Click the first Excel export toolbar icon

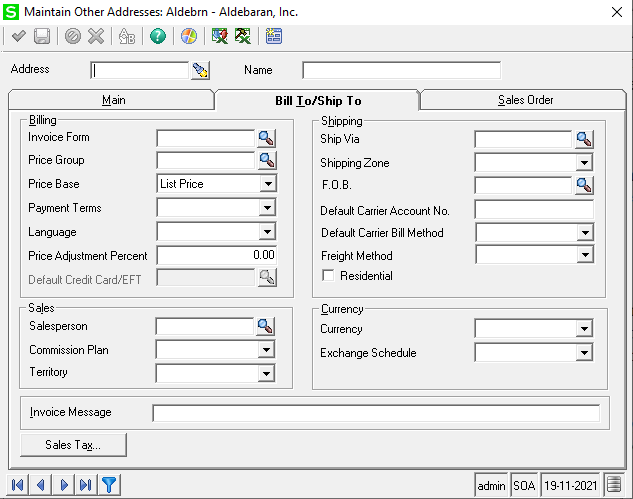tap(220, 36)
